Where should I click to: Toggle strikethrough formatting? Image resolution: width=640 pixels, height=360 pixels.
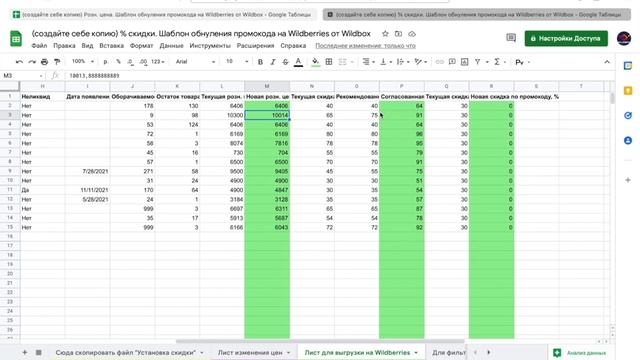tap(285, 62)
